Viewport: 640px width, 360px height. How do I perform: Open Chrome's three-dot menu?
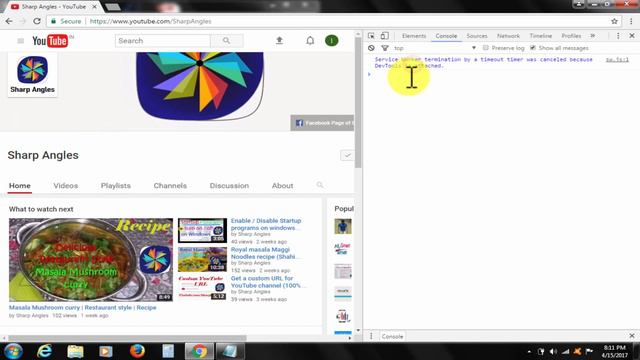(631, 21)
